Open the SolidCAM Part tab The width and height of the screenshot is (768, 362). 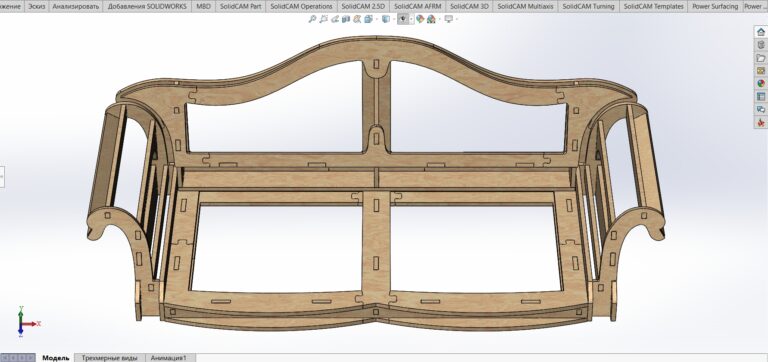(x=240, y=6)
